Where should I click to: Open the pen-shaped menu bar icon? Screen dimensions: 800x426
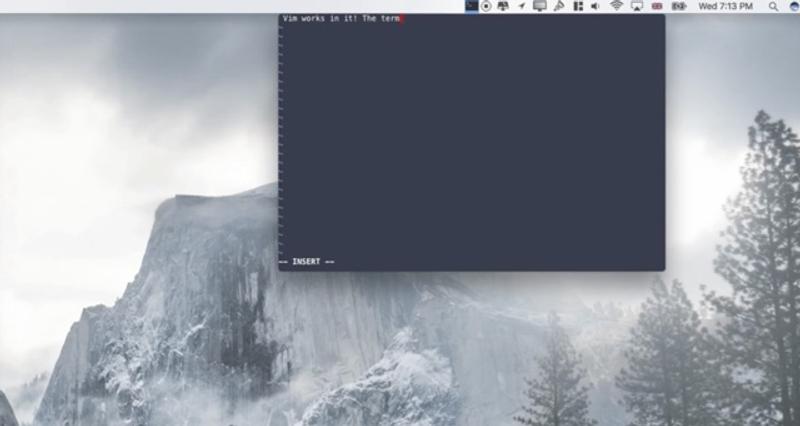pyautogui.click(x=559, y=6)
